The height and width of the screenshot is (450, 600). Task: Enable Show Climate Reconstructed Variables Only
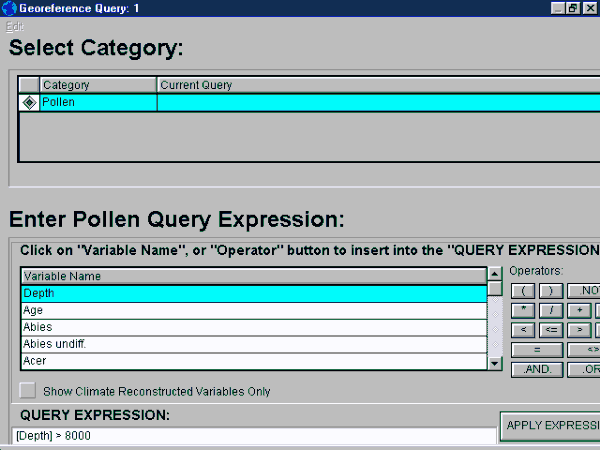coord(29,391)
